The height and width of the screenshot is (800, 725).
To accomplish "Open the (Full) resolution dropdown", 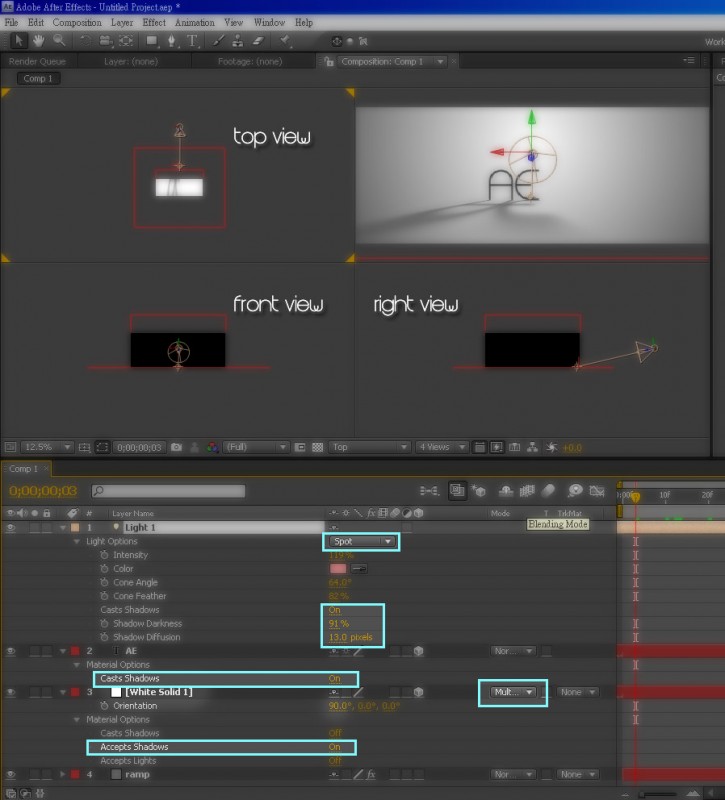I will (x=256, y=447).
